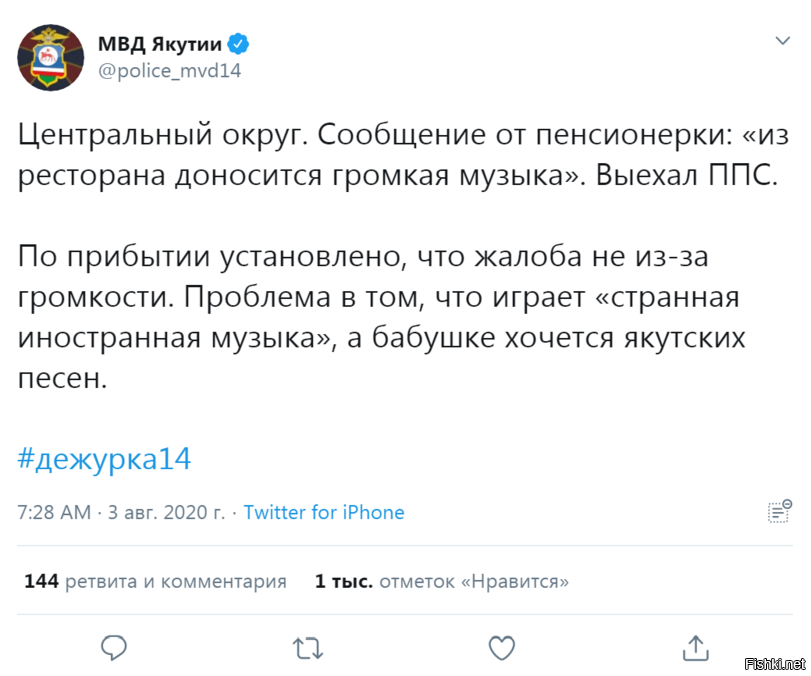Click the verified blue checkmark badge
The height and width of the screenshot is (676, 811).
click(x=237, y=43)
